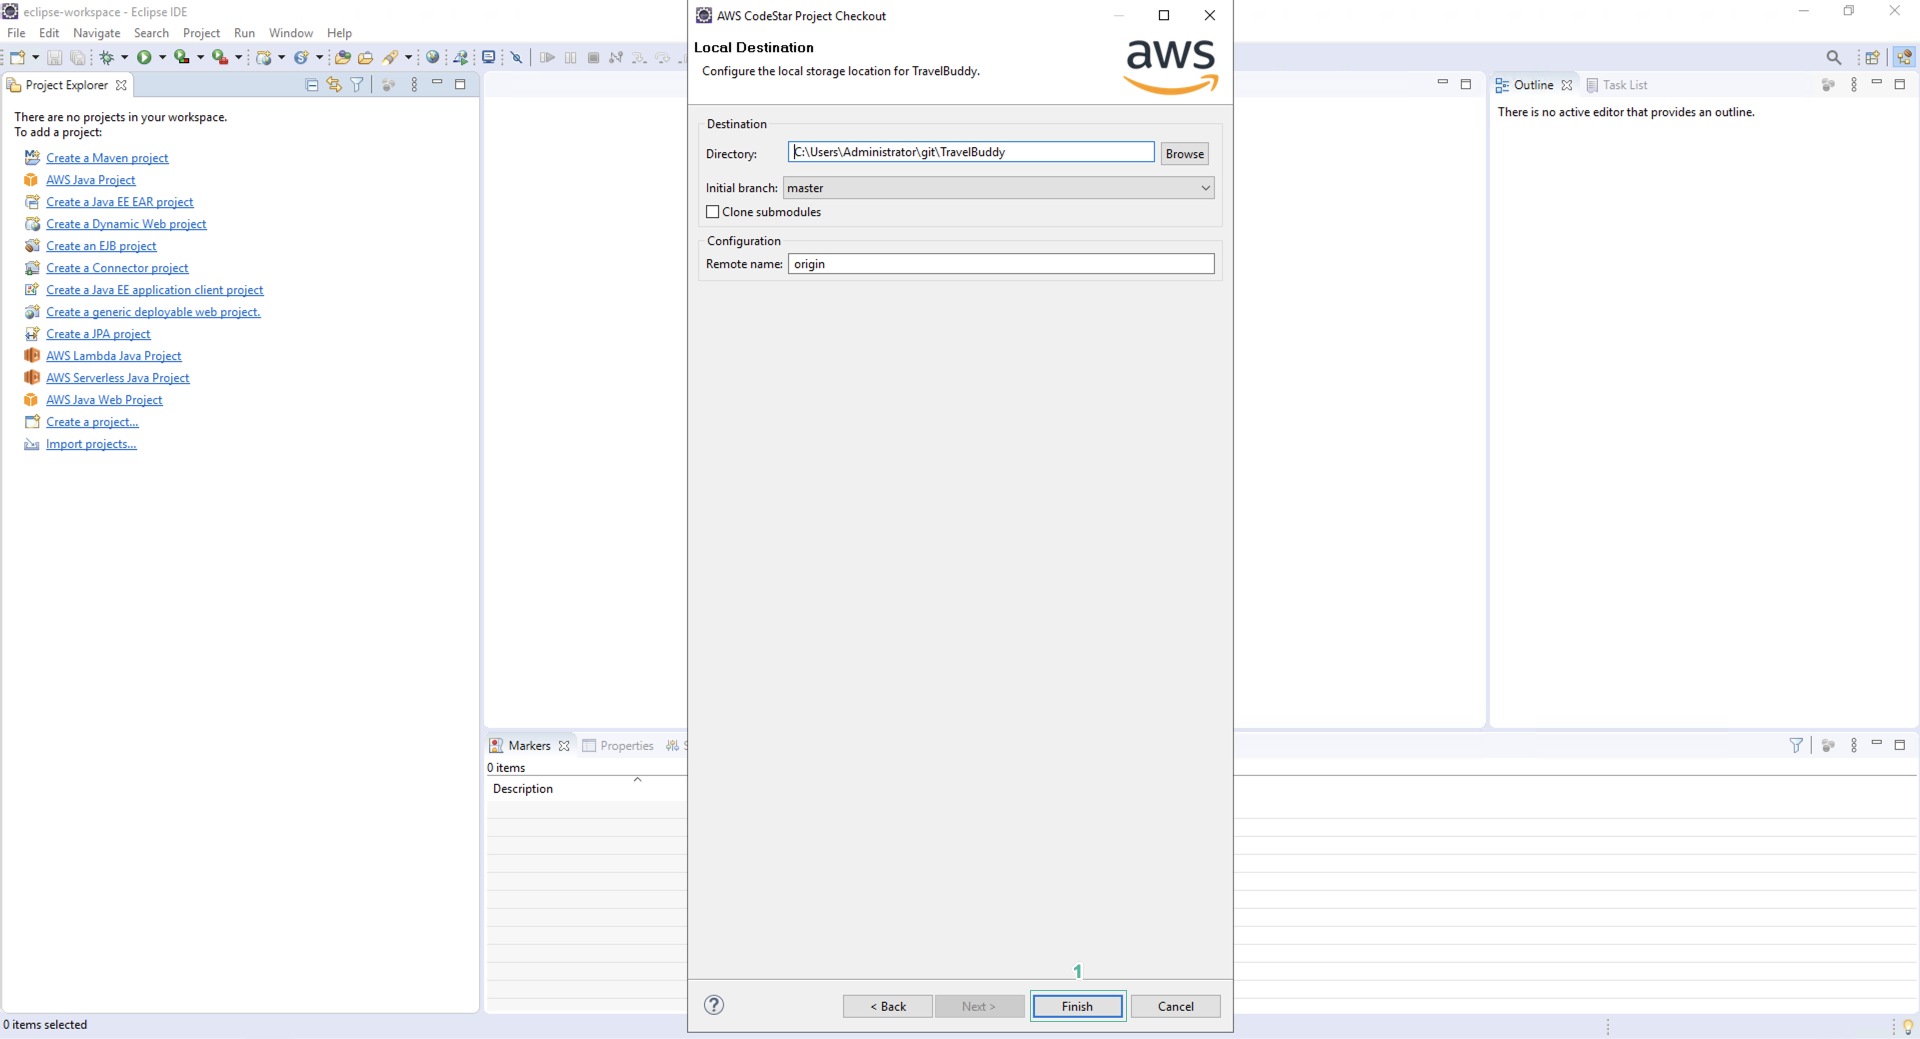The height and width of the screenshot is (1039, 1920).
Task: Click the green Run icon in toolbar
Action: (144, 57)
